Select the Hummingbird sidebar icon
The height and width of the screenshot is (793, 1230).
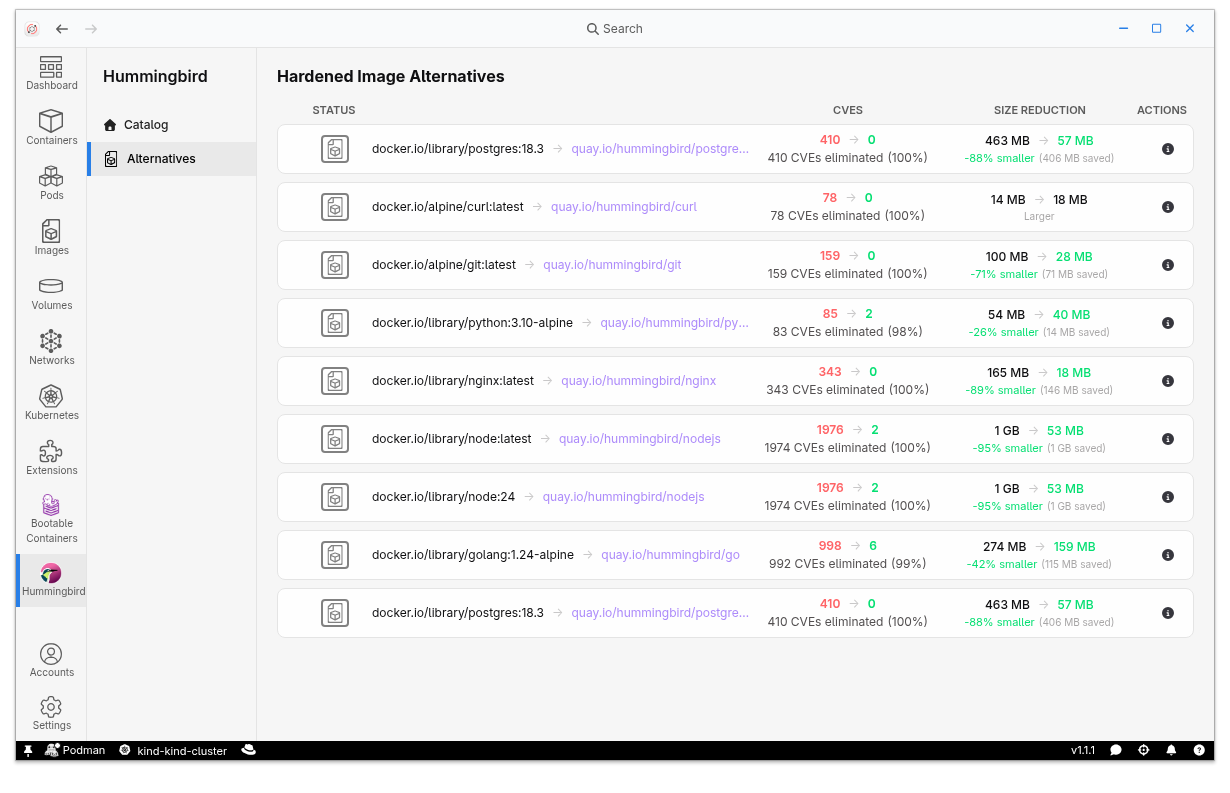(x=51, y=581)
